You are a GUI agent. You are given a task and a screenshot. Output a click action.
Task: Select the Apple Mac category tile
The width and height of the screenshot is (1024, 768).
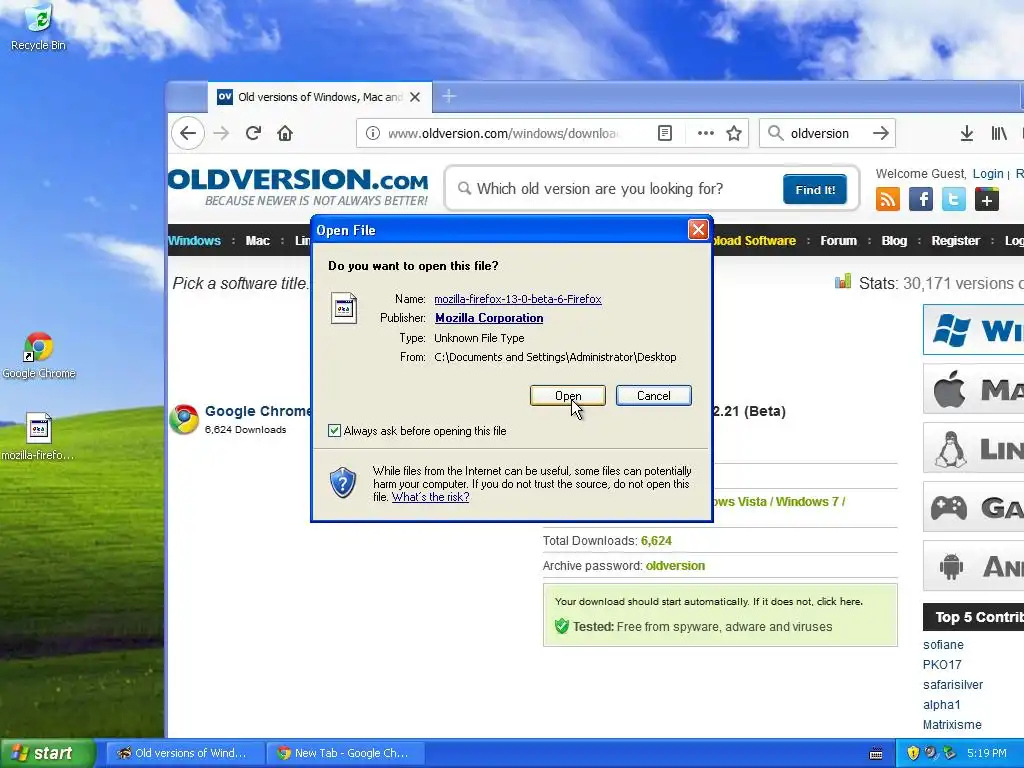pos(974,389)
